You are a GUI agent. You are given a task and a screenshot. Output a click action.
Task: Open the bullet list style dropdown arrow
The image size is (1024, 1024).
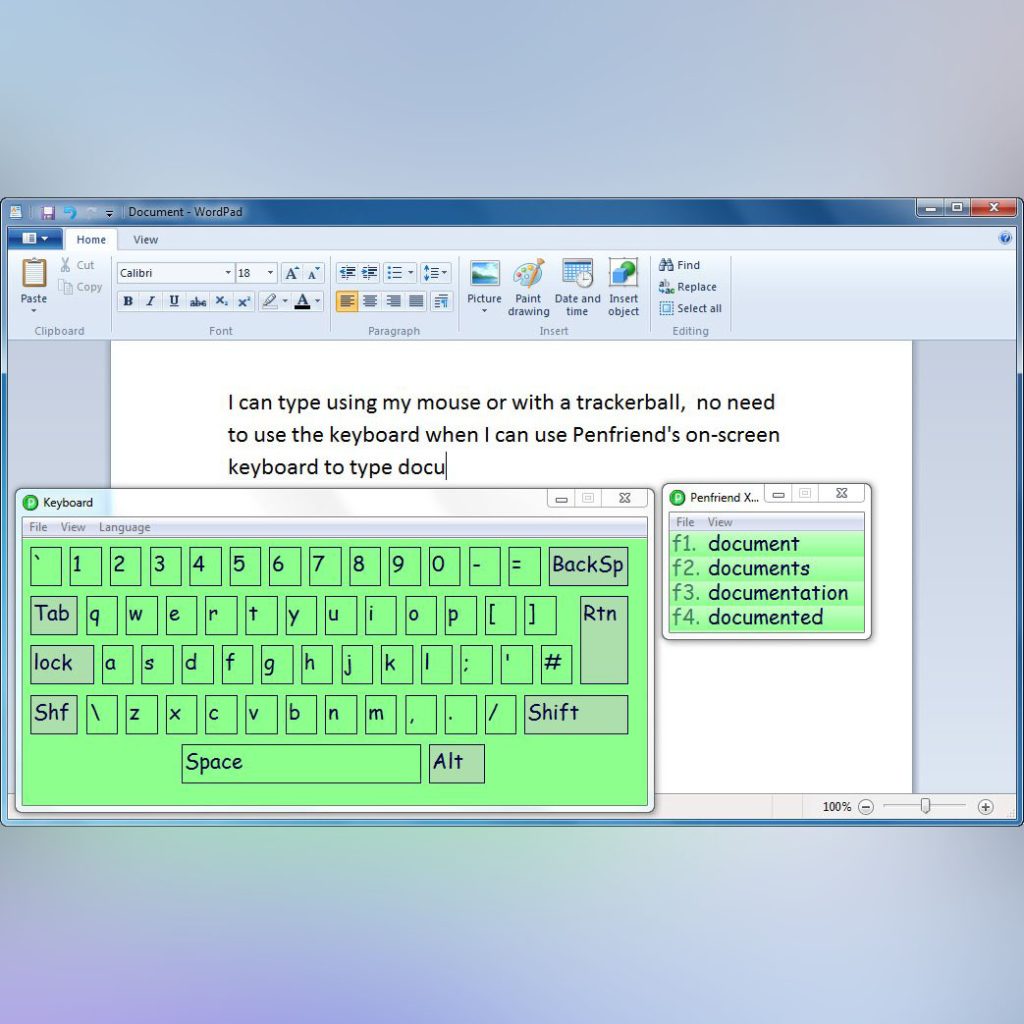411,273
